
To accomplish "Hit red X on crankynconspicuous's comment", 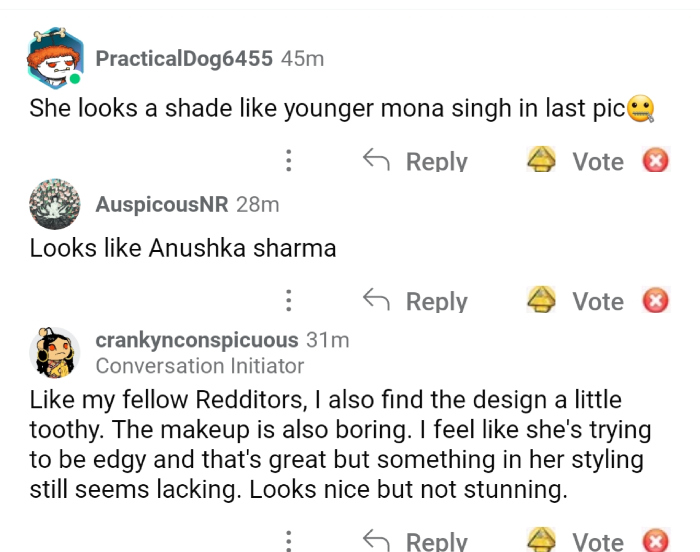I will (656, 540).
